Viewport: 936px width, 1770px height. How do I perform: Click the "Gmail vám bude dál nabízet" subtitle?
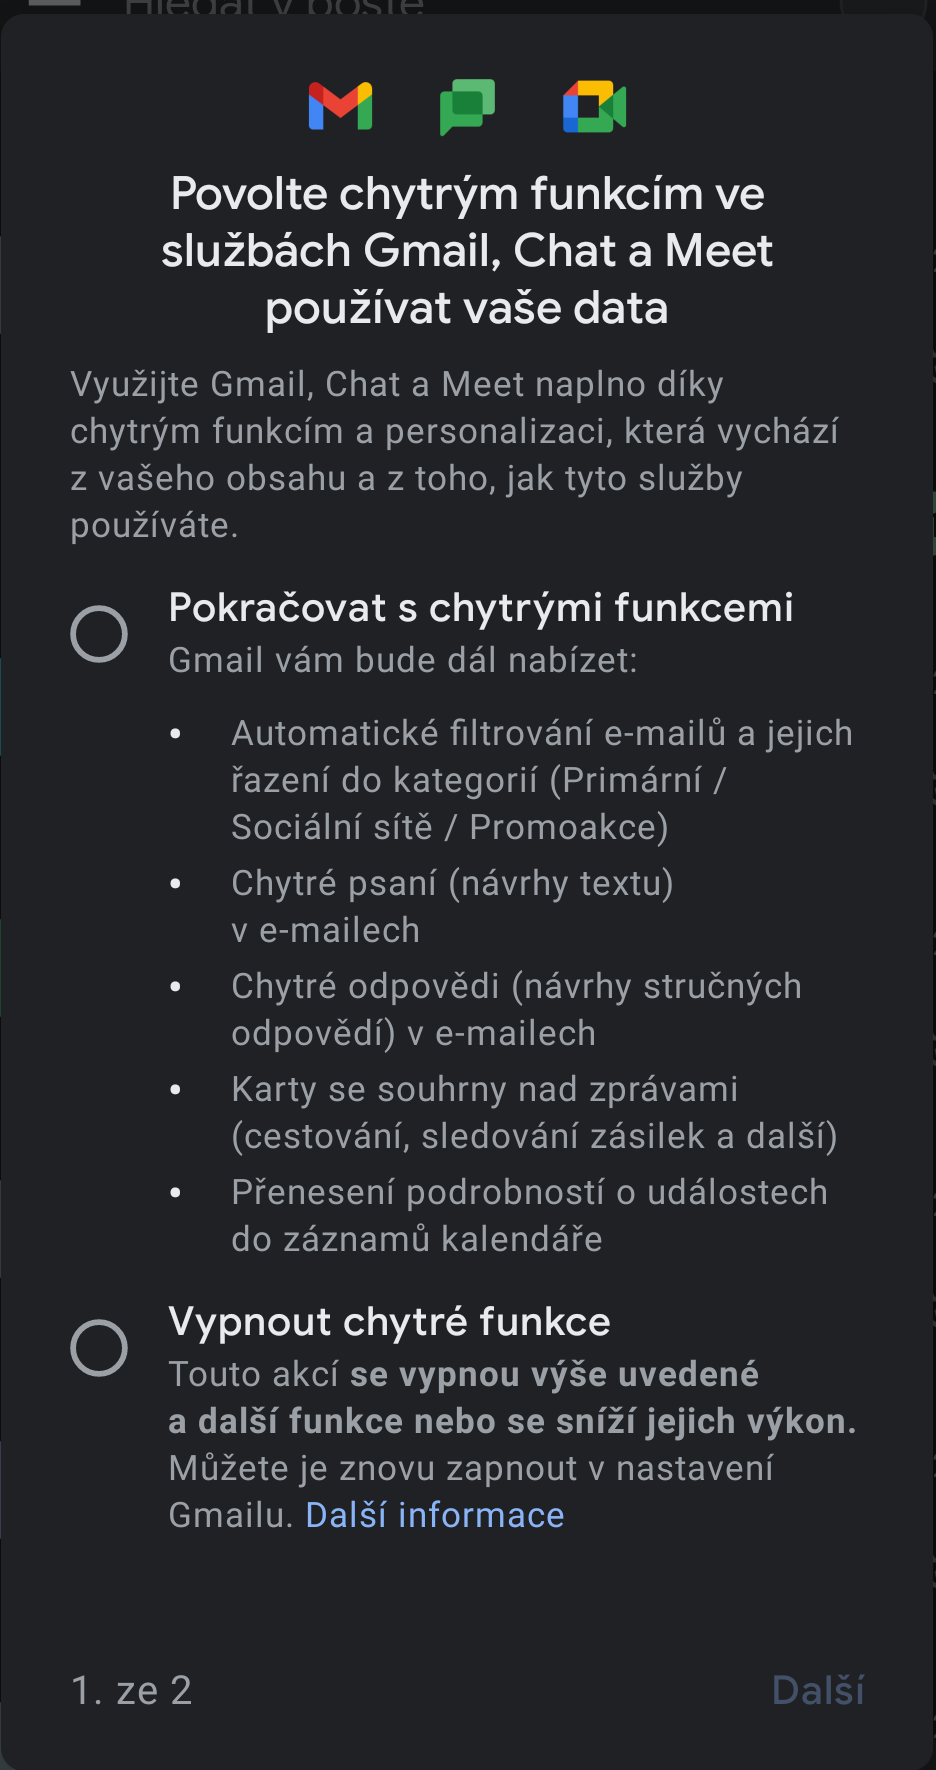click(x=403, y=660)
